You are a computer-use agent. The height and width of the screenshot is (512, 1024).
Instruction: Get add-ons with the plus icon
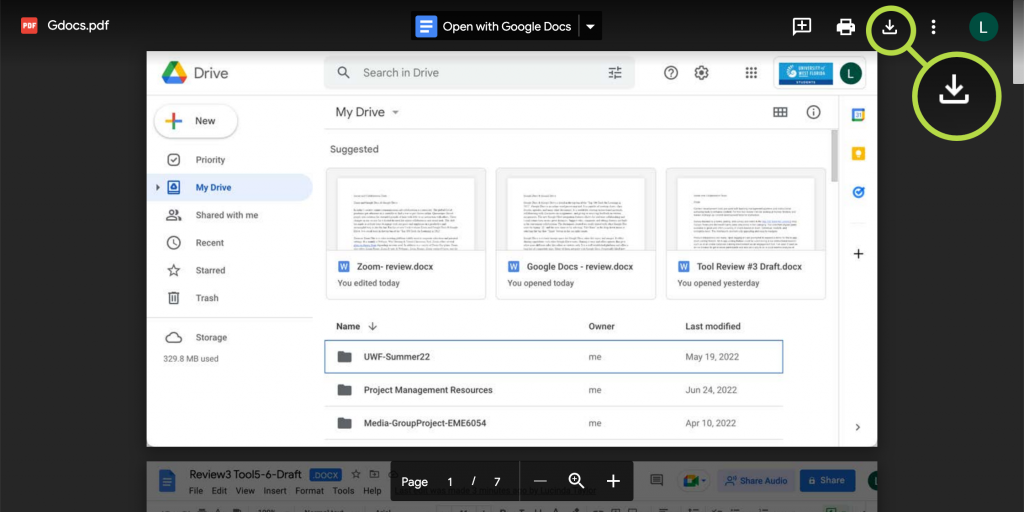coord(859,253)
